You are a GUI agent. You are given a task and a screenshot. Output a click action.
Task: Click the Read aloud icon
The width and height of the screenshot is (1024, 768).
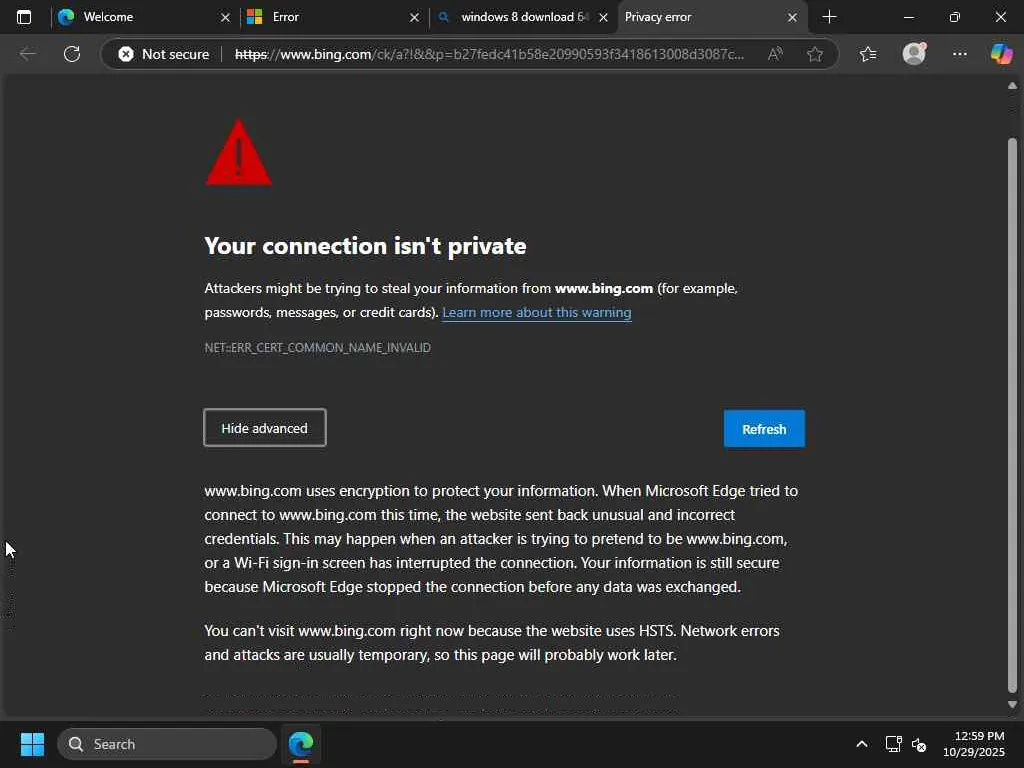point(775,54)
